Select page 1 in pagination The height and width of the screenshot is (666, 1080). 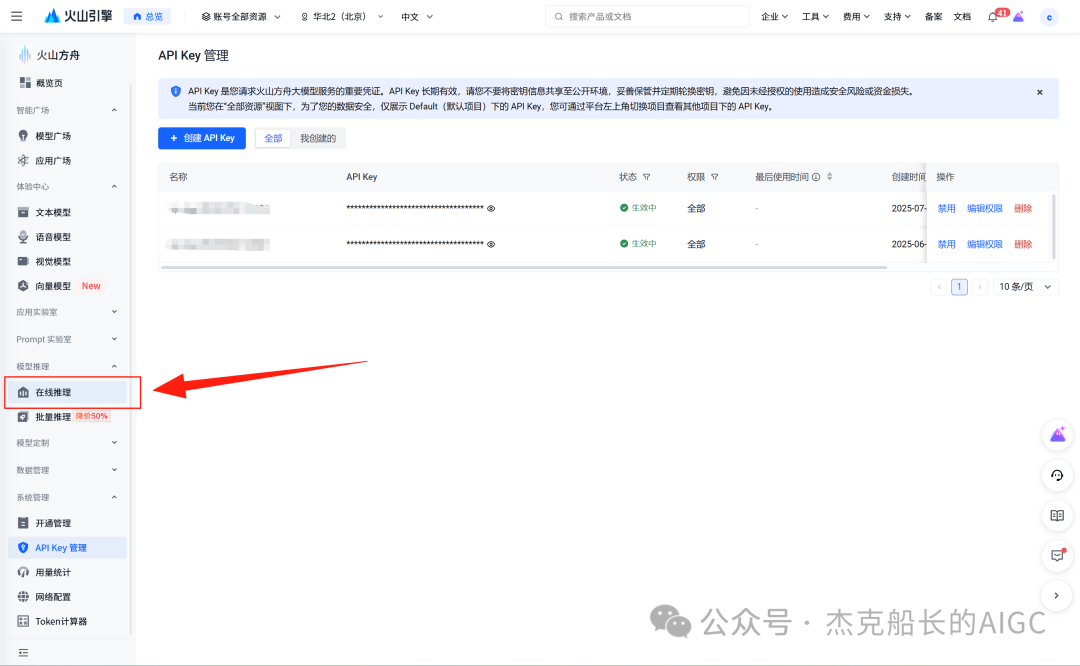pyautogui.click(x=959, y=287)
